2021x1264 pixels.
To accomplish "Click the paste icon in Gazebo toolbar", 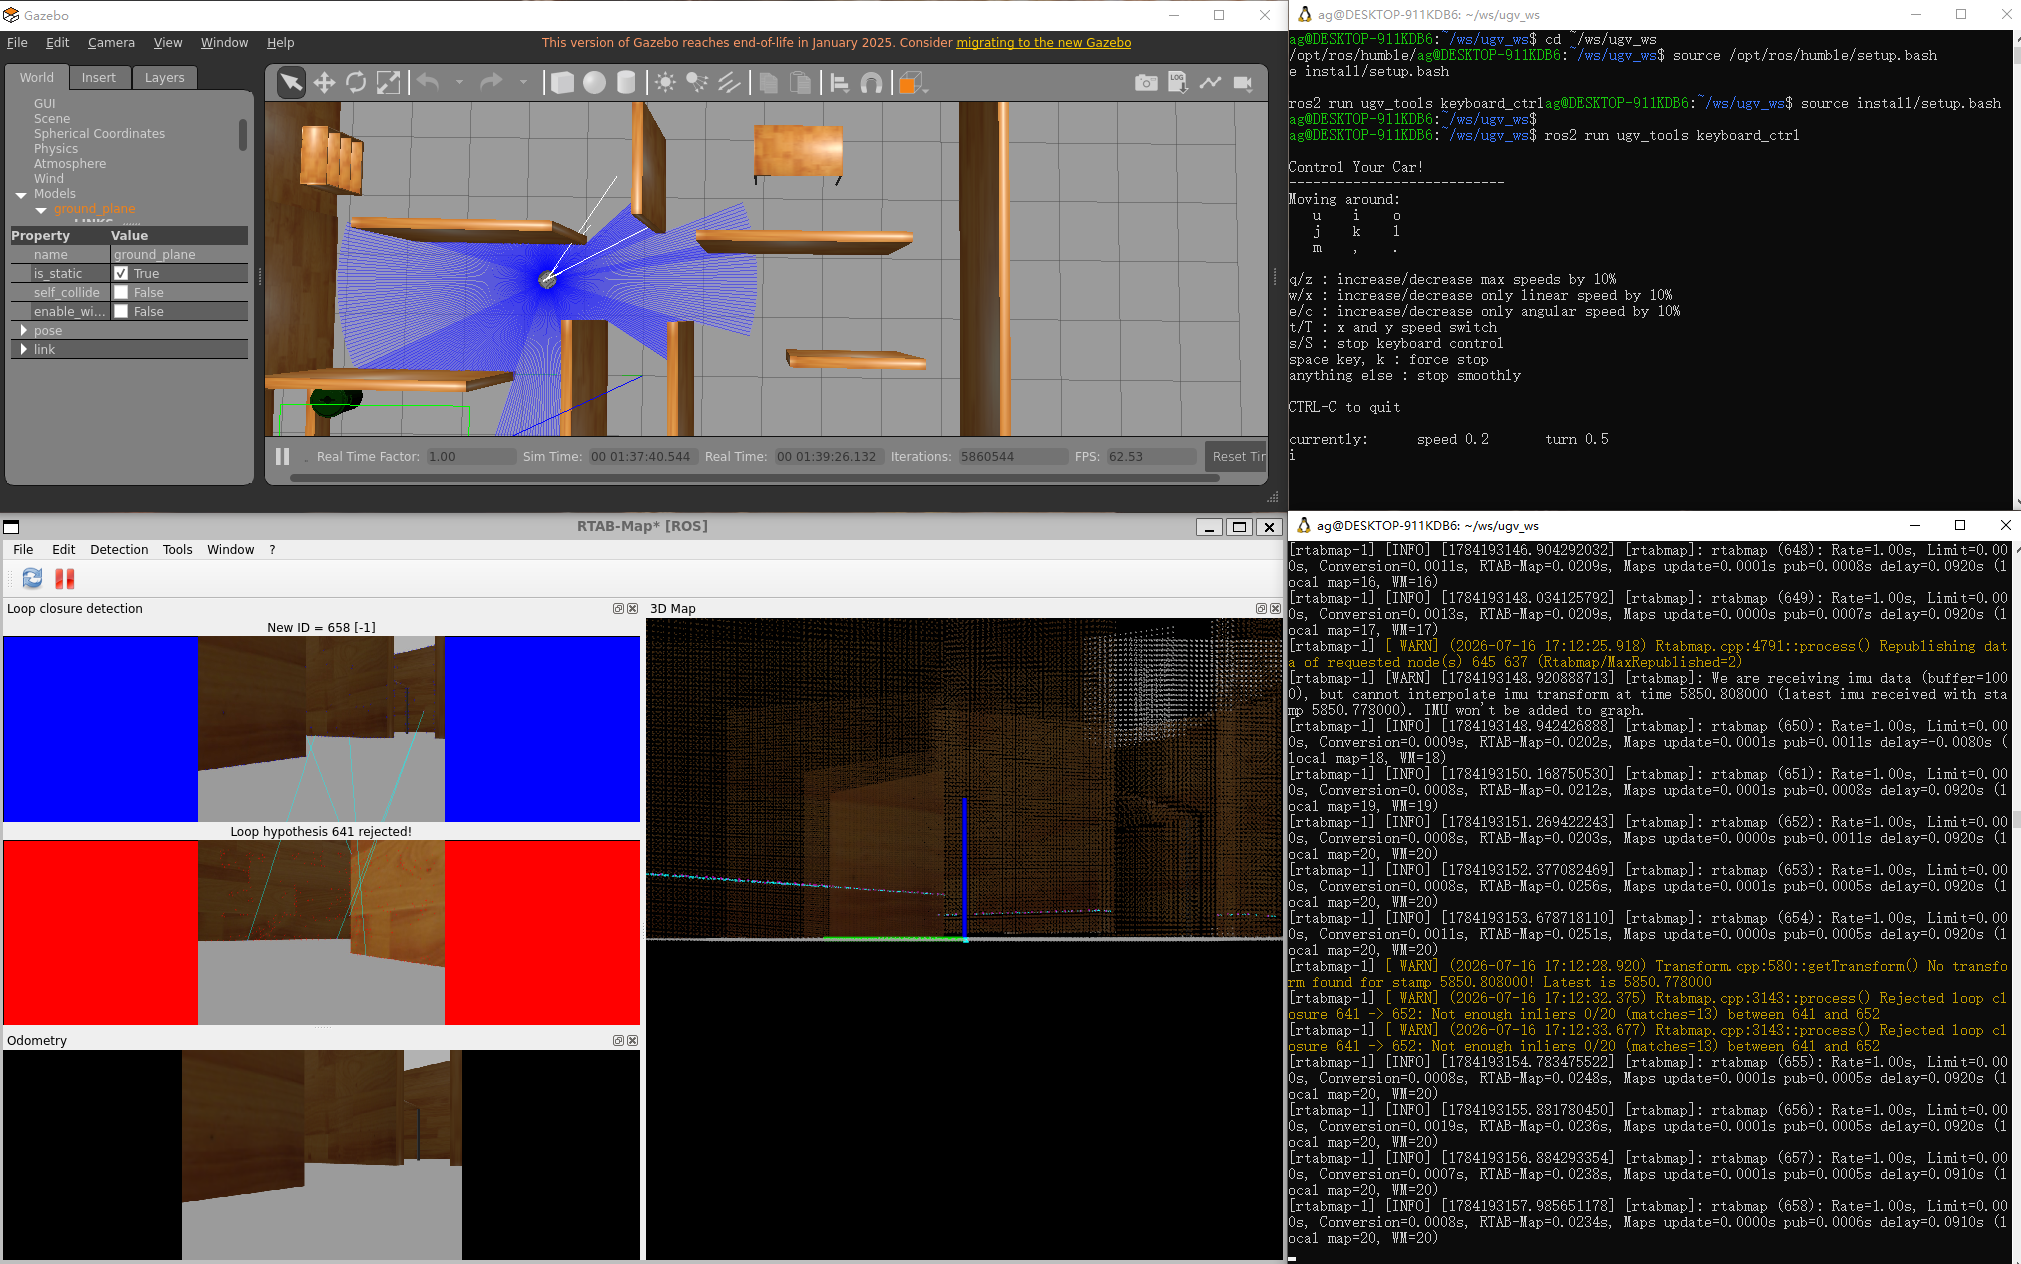I will coord(800,83).
